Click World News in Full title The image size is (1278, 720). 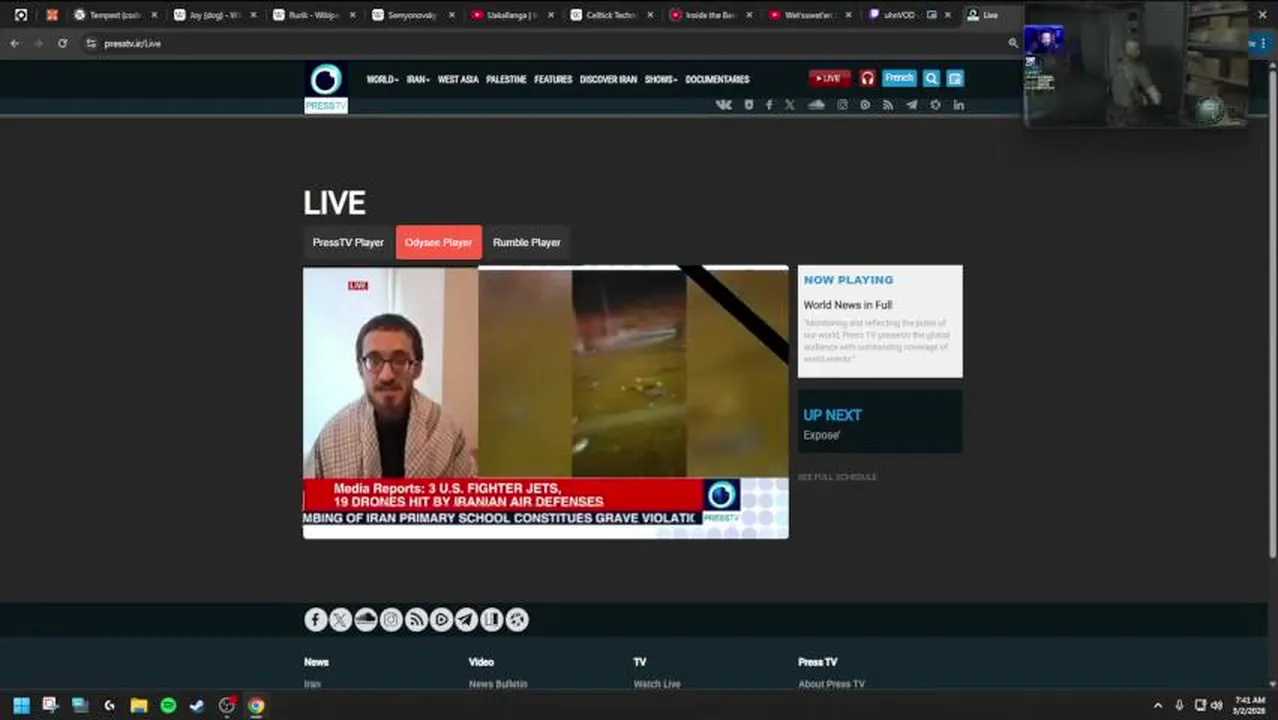[x=848, y=305]
